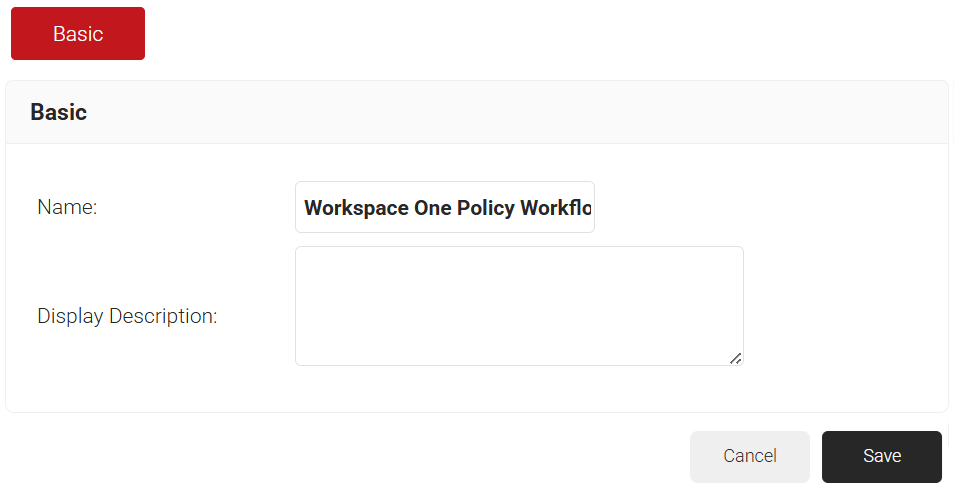
Task: Focus the Name input containing Workspace One Policy
Action: (445, 208)
